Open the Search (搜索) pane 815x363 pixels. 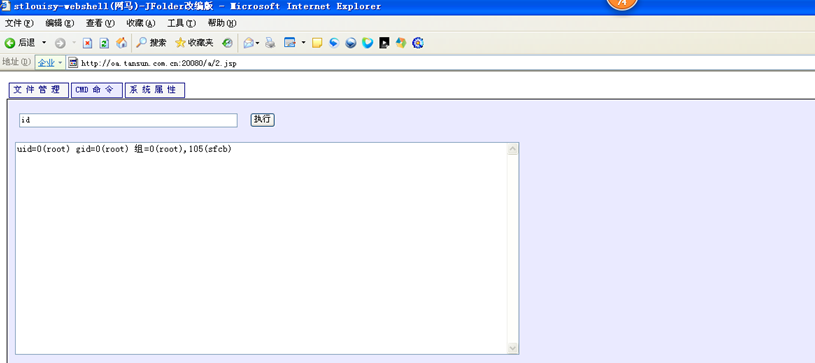151,43
